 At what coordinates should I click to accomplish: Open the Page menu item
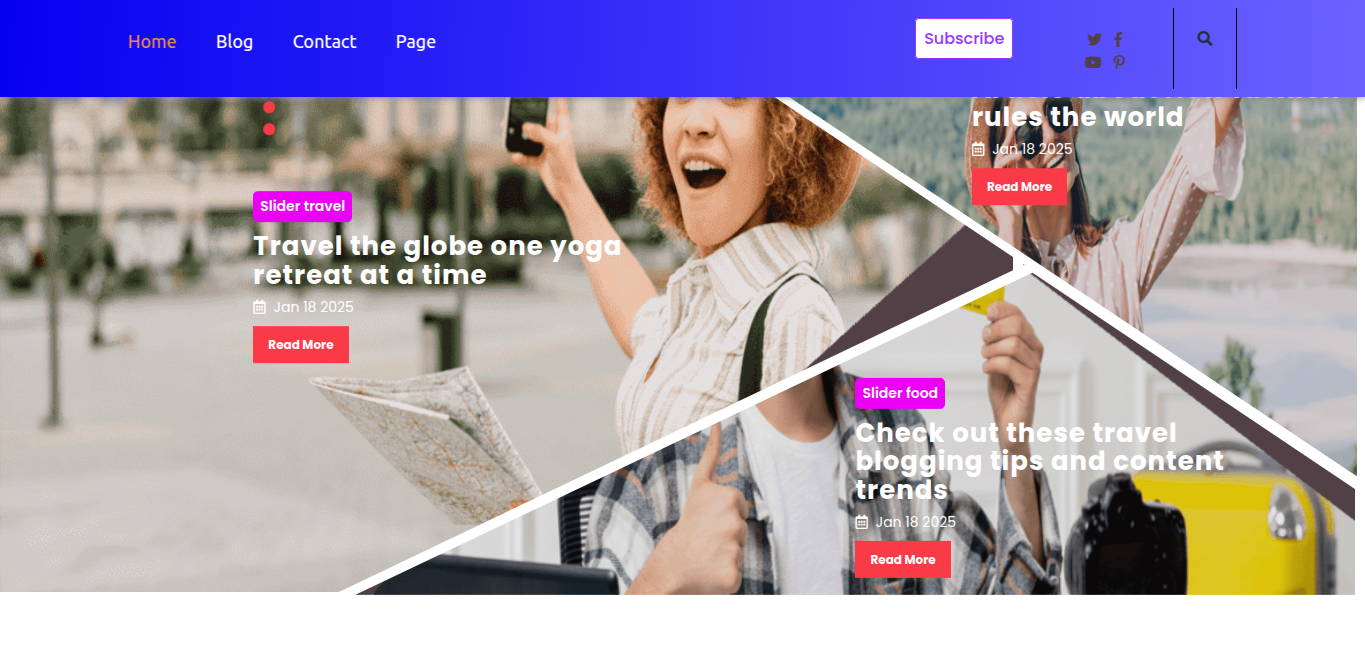pos(415,41)
